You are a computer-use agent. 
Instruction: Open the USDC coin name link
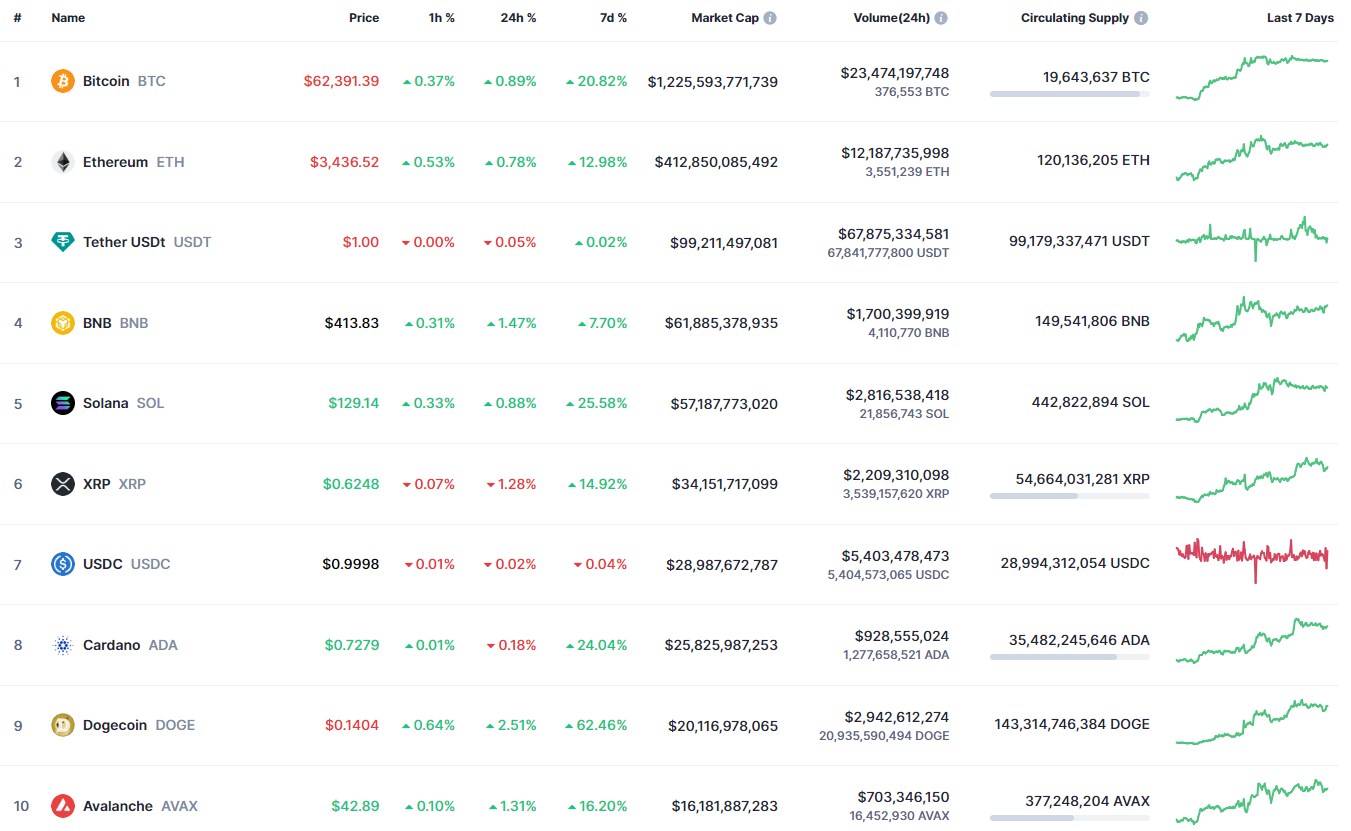103,564
